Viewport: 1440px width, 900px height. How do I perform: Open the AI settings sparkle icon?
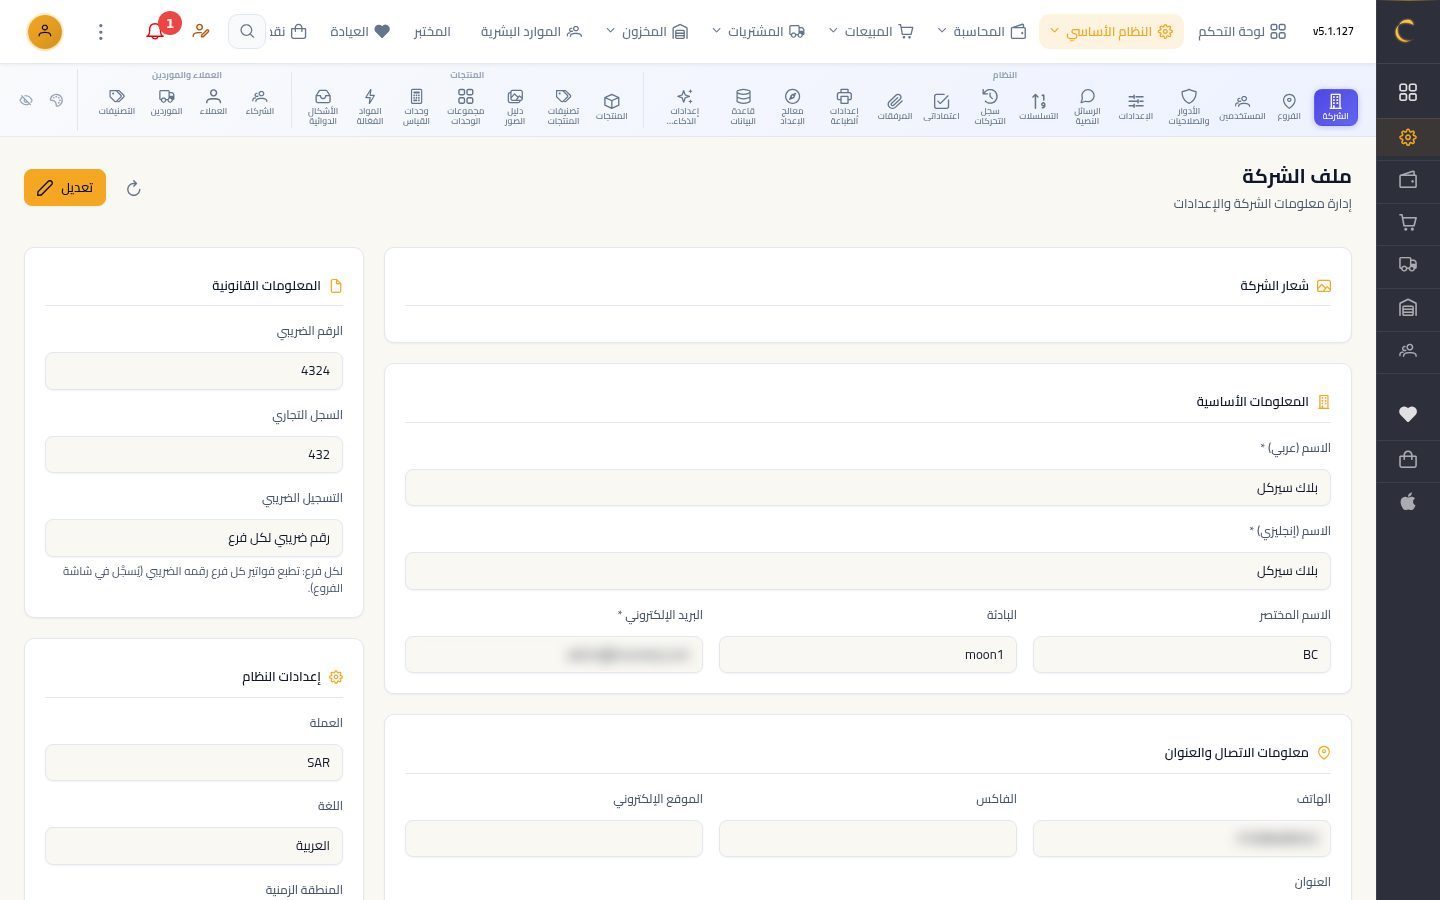pos(684,106)
